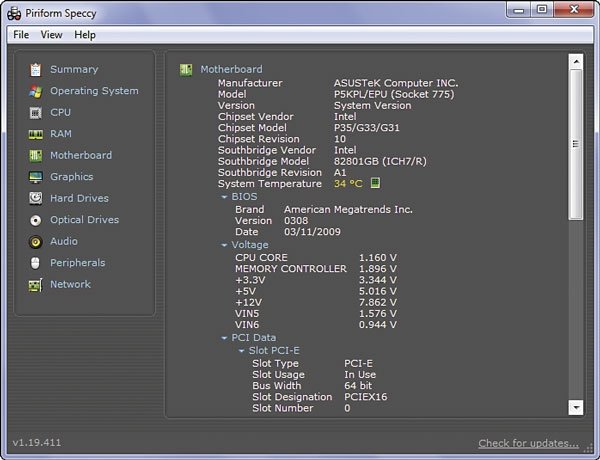Viewport: 600px width, 460px height.
Task: Click the +12V value 7.862 V
Action: point(378,302)
